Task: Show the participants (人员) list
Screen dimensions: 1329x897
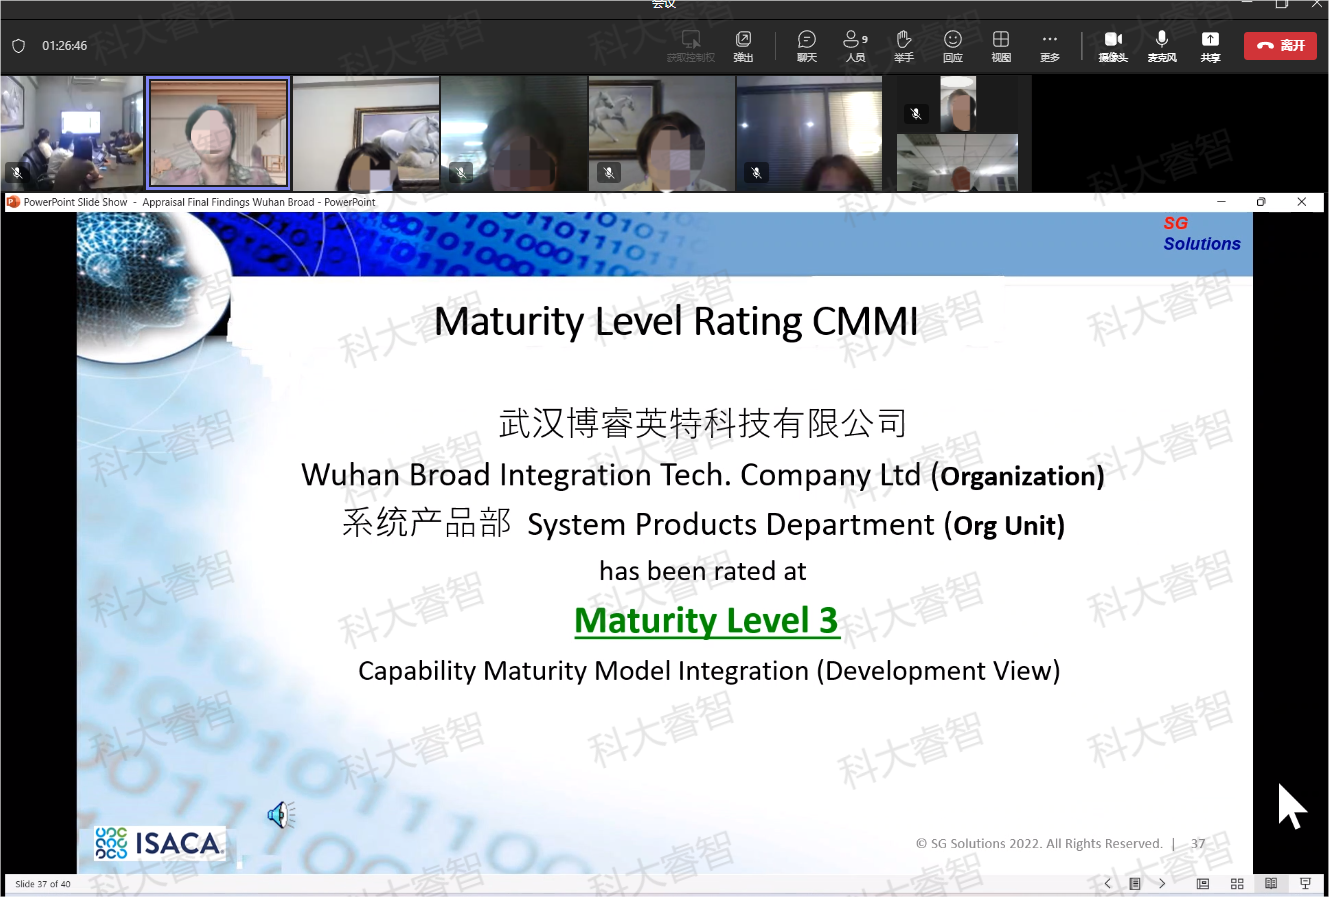Action: pos(855,45)
